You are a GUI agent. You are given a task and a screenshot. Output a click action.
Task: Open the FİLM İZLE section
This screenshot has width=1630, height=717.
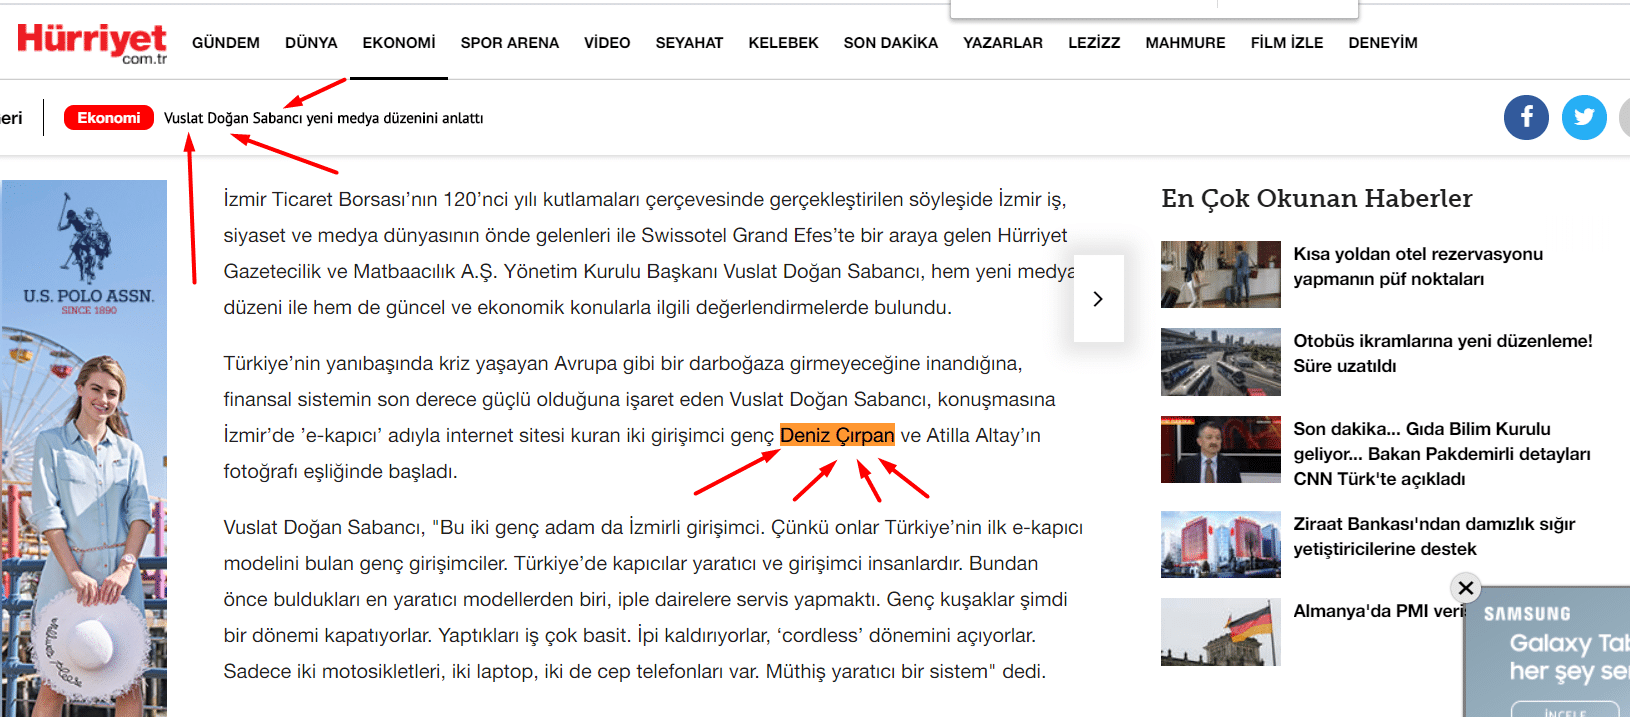point(1287,43)
